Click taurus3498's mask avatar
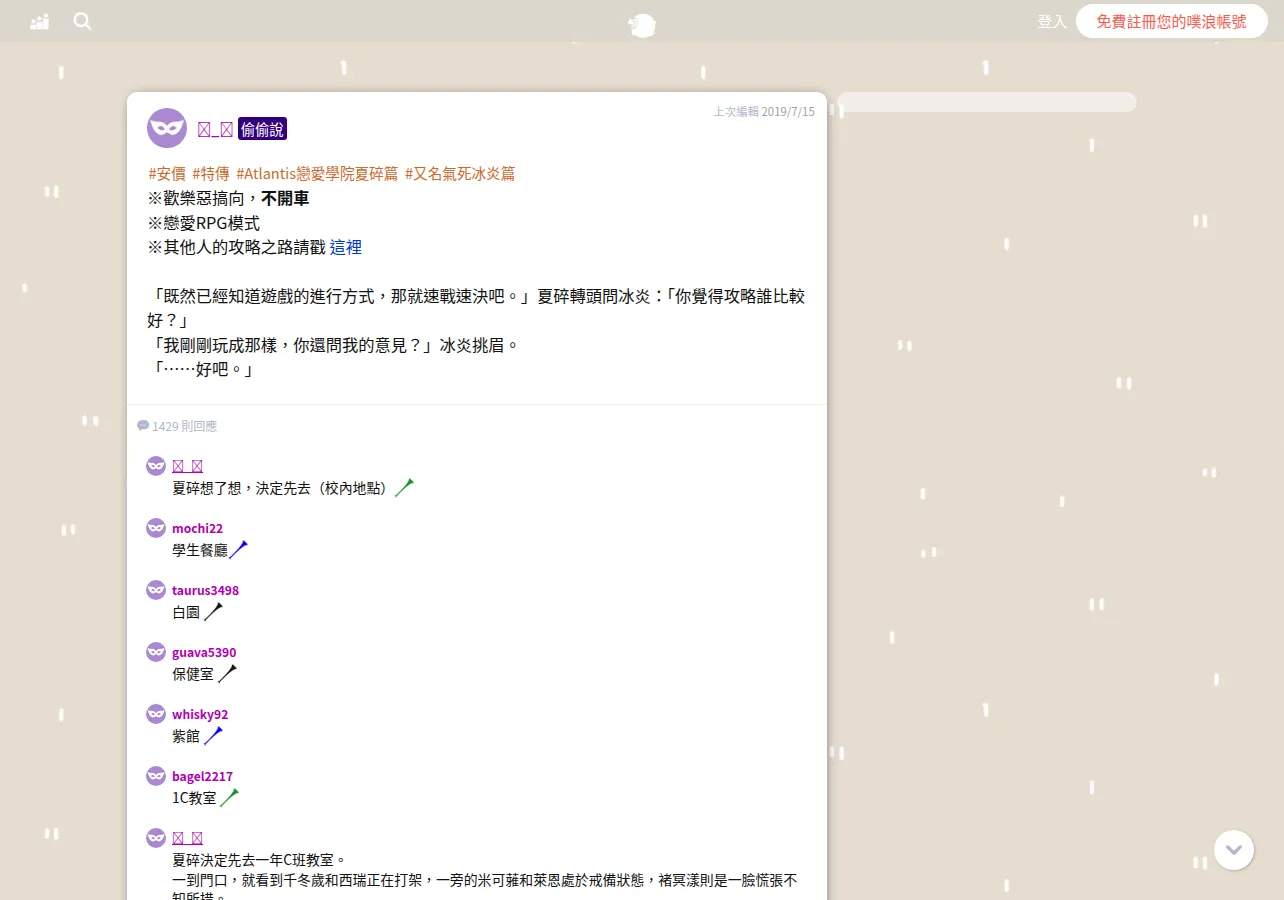 click(x=156, y=590)
